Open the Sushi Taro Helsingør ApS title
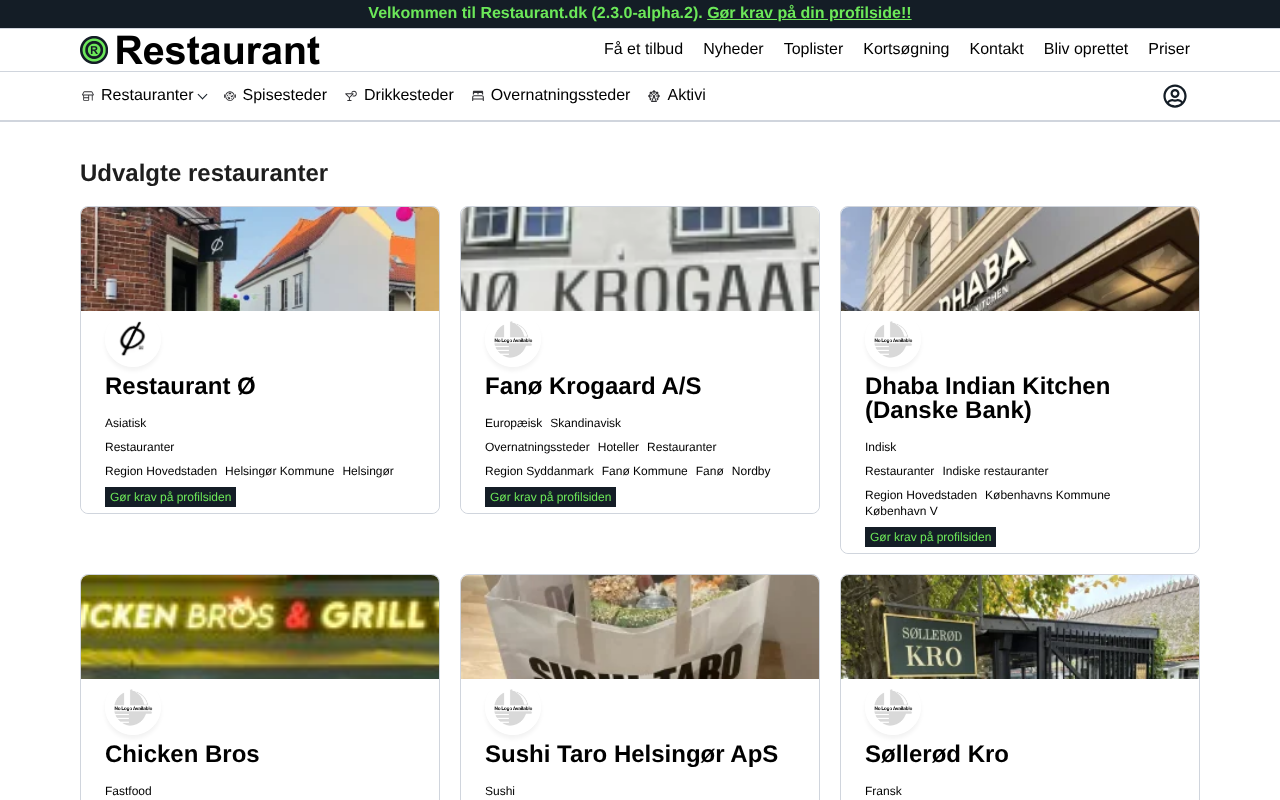Viewport: 1280px width, 800px height. coord(631,754)
